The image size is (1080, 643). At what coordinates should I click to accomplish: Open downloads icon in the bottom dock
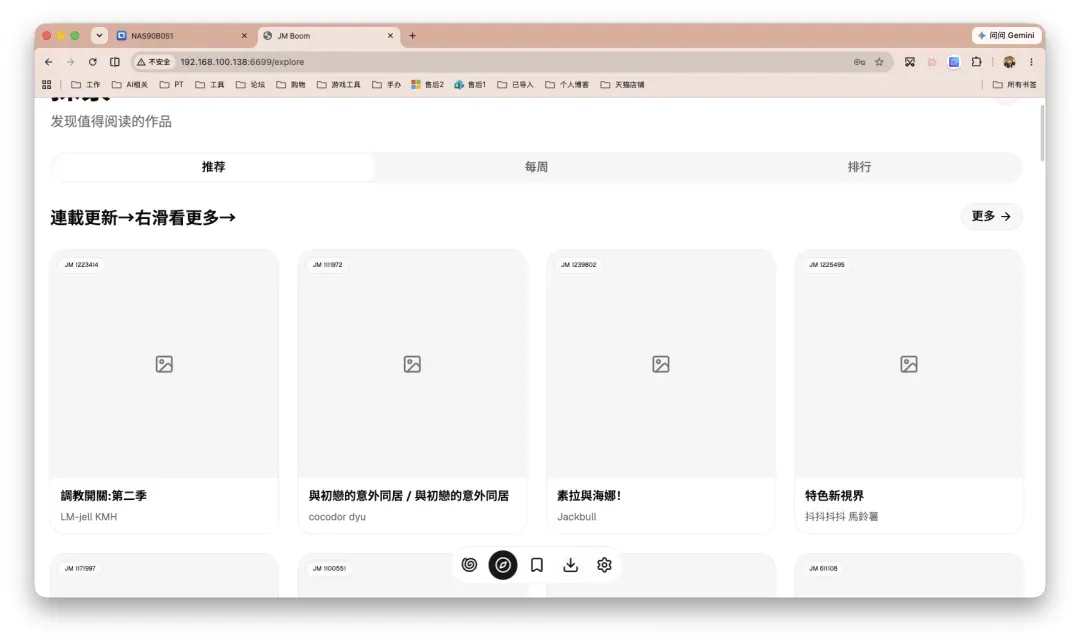pos(570,565)
